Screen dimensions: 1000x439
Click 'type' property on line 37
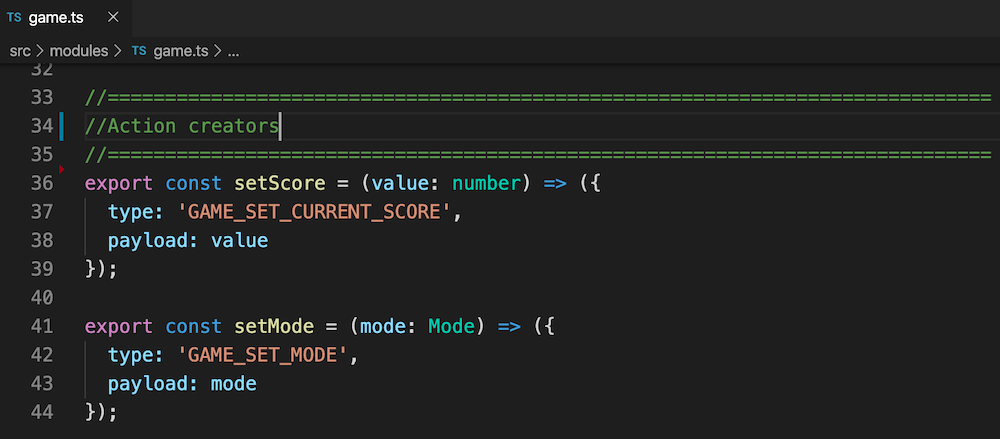(x=131, y=212)
